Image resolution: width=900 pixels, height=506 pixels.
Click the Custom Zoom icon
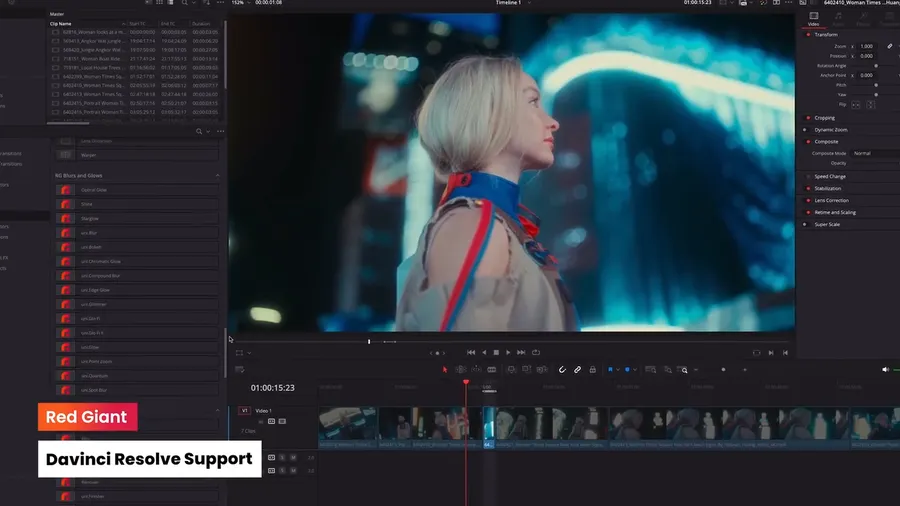682,369
